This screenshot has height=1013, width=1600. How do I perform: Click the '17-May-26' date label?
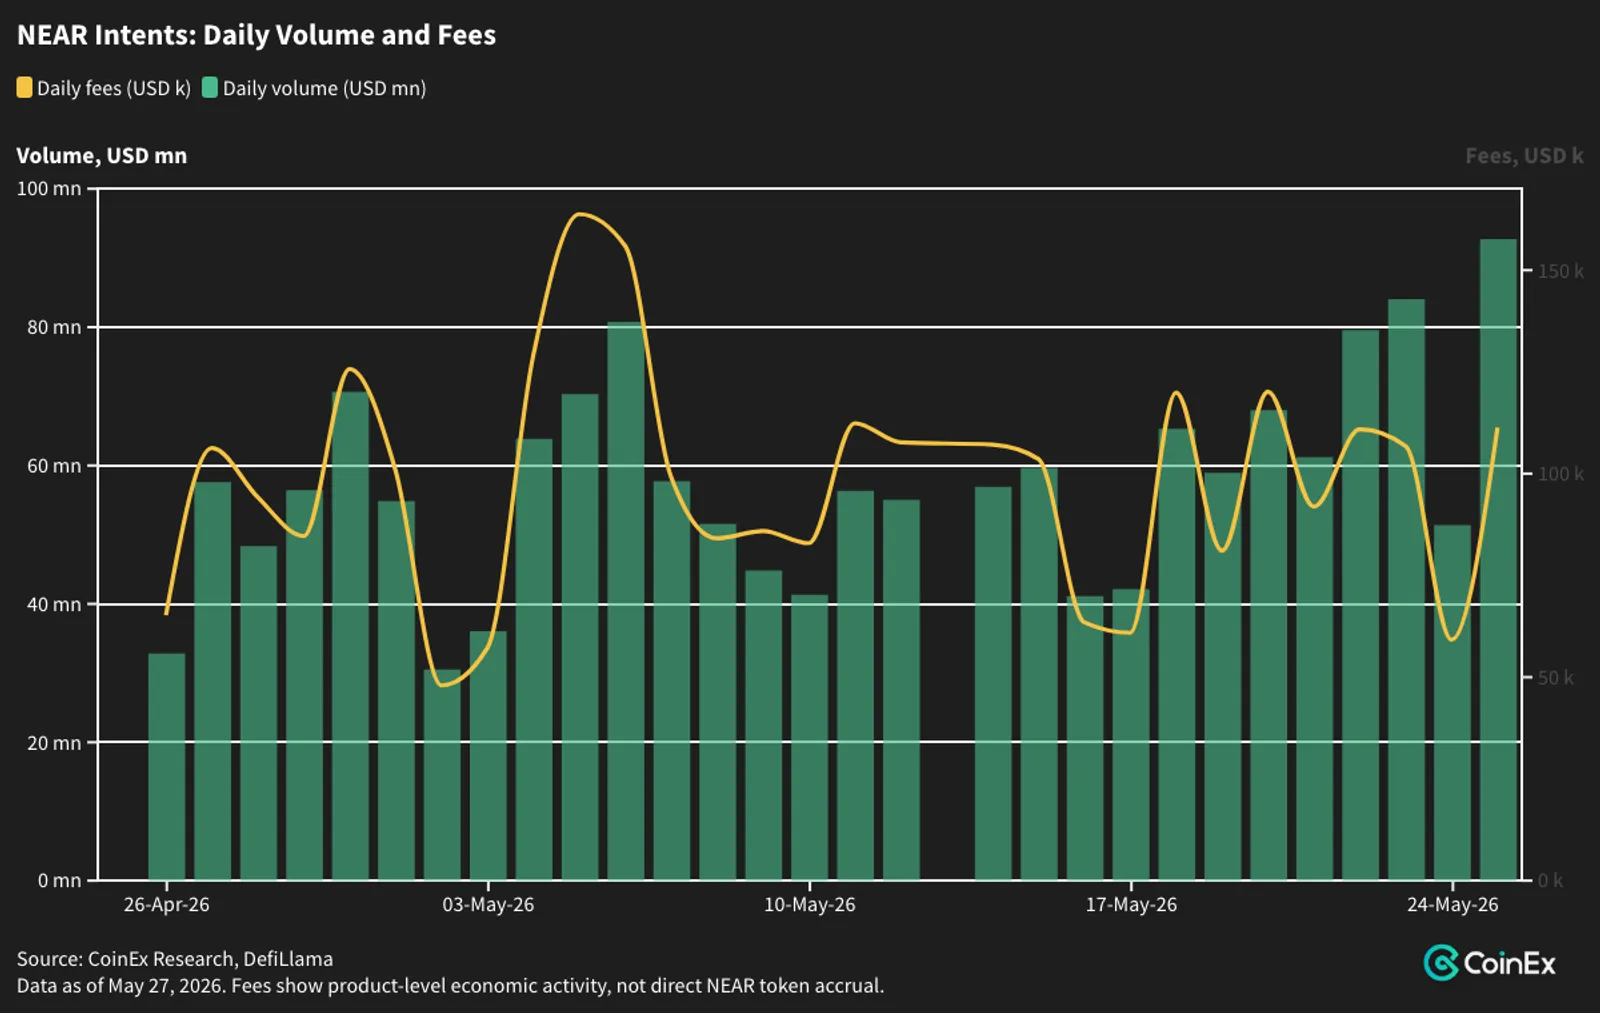(1131, 905)
